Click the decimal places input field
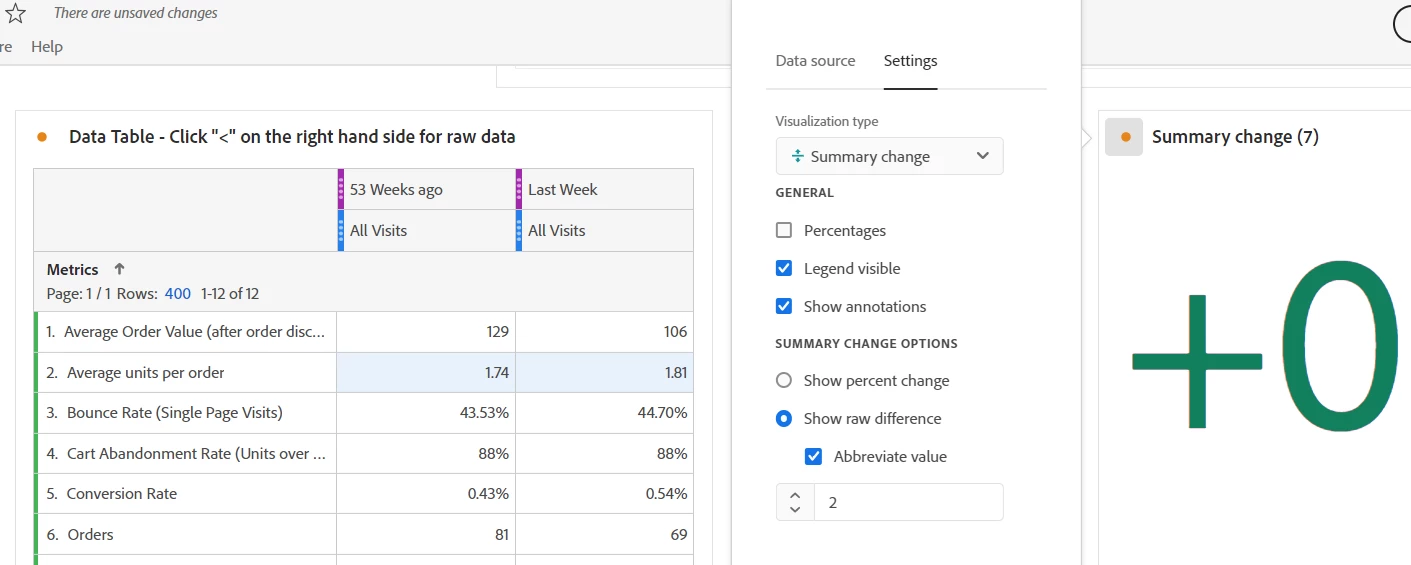The width and height of the screenshot is (1411, 565). 908,502
